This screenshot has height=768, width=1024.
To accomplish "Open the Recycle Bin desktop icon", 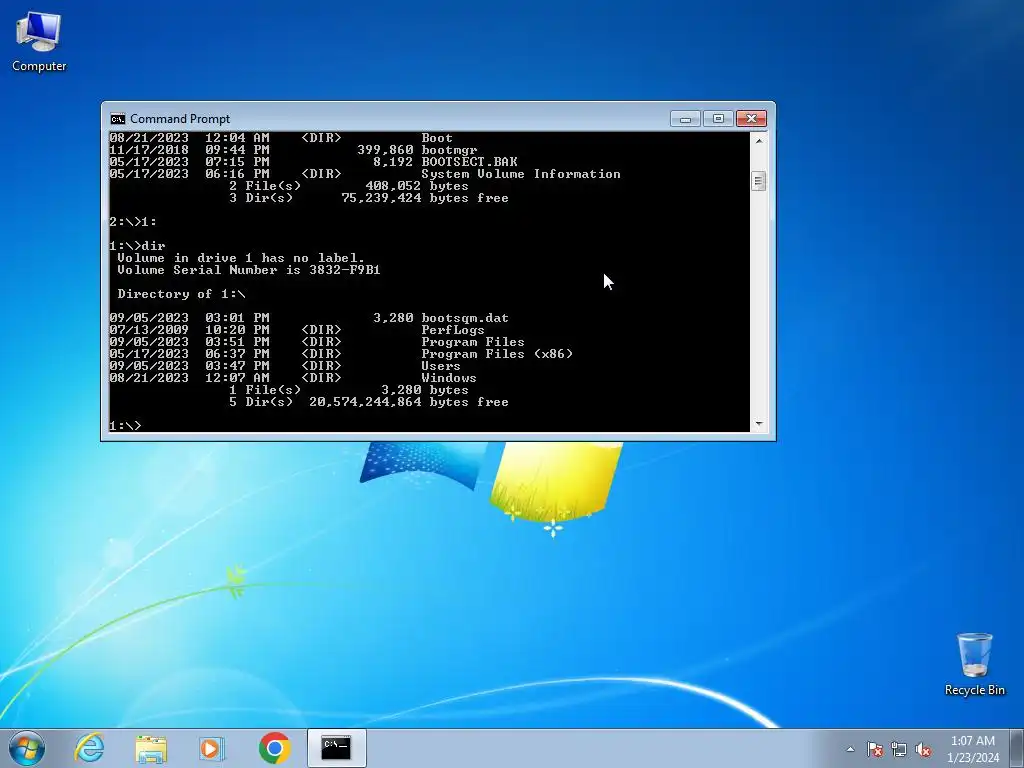I will 974,664.
